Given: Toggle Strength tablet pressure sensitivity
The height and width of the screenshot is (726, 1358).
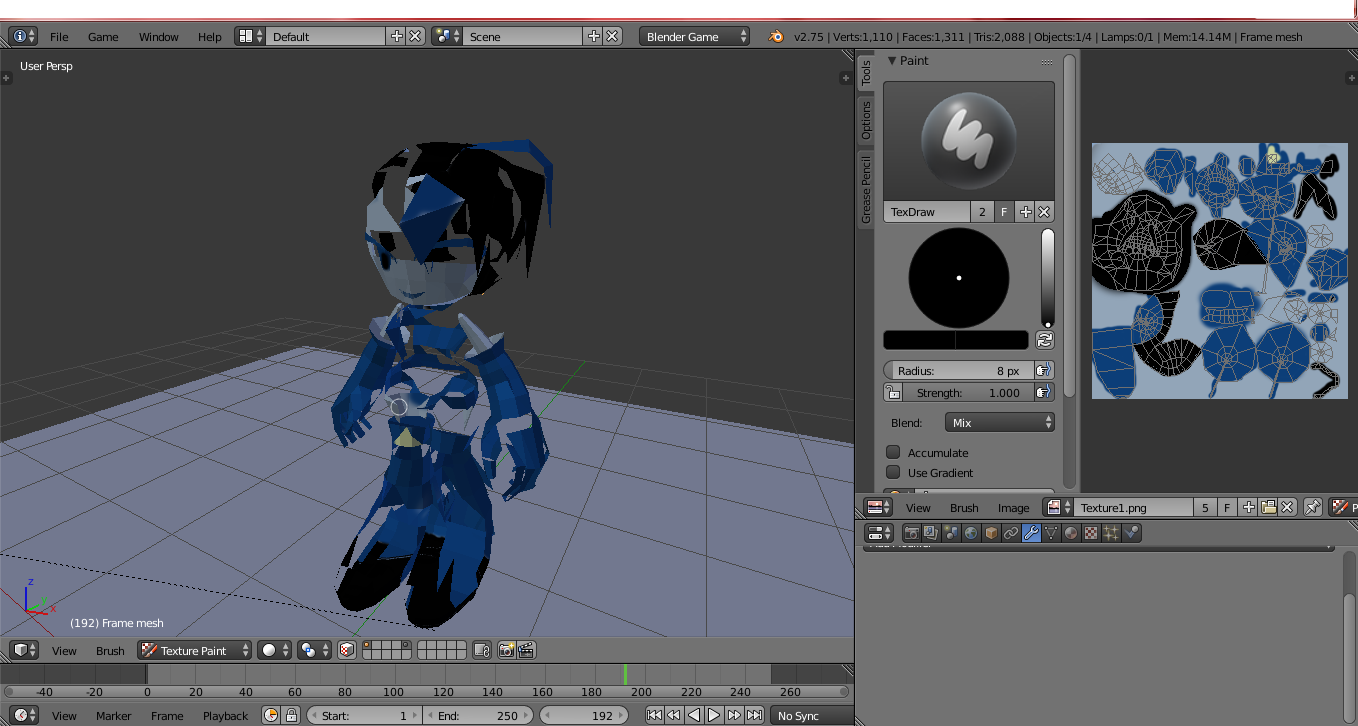Looking at the screenshot, I should click(1044, 392).
